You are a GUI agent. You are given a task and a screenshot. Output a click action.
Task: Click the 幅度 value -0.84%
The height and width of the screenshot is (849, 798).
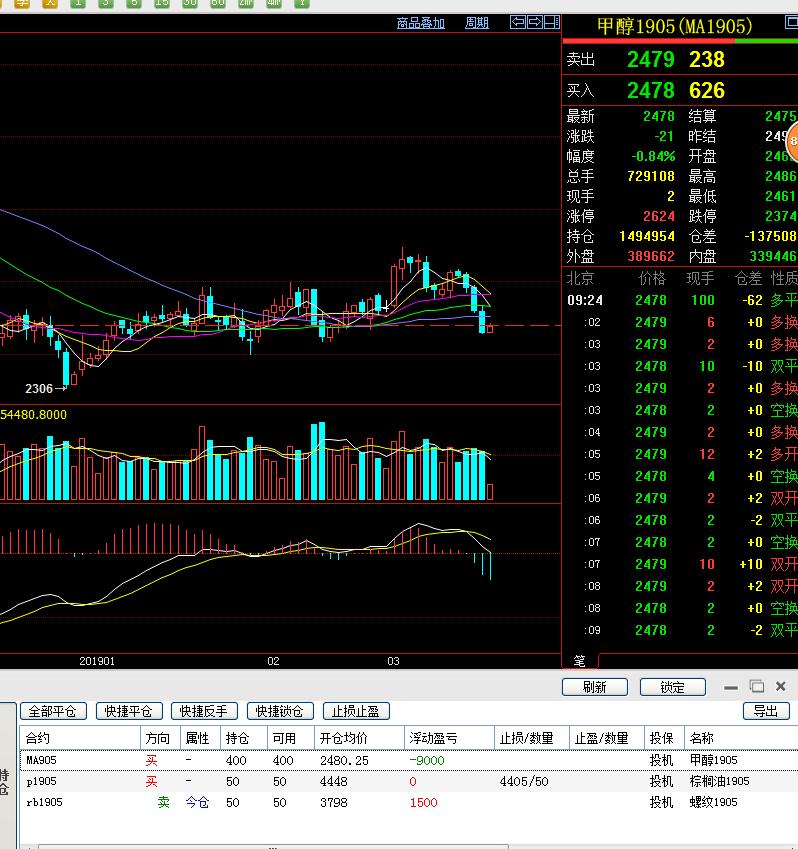click(x=653, y=156)
